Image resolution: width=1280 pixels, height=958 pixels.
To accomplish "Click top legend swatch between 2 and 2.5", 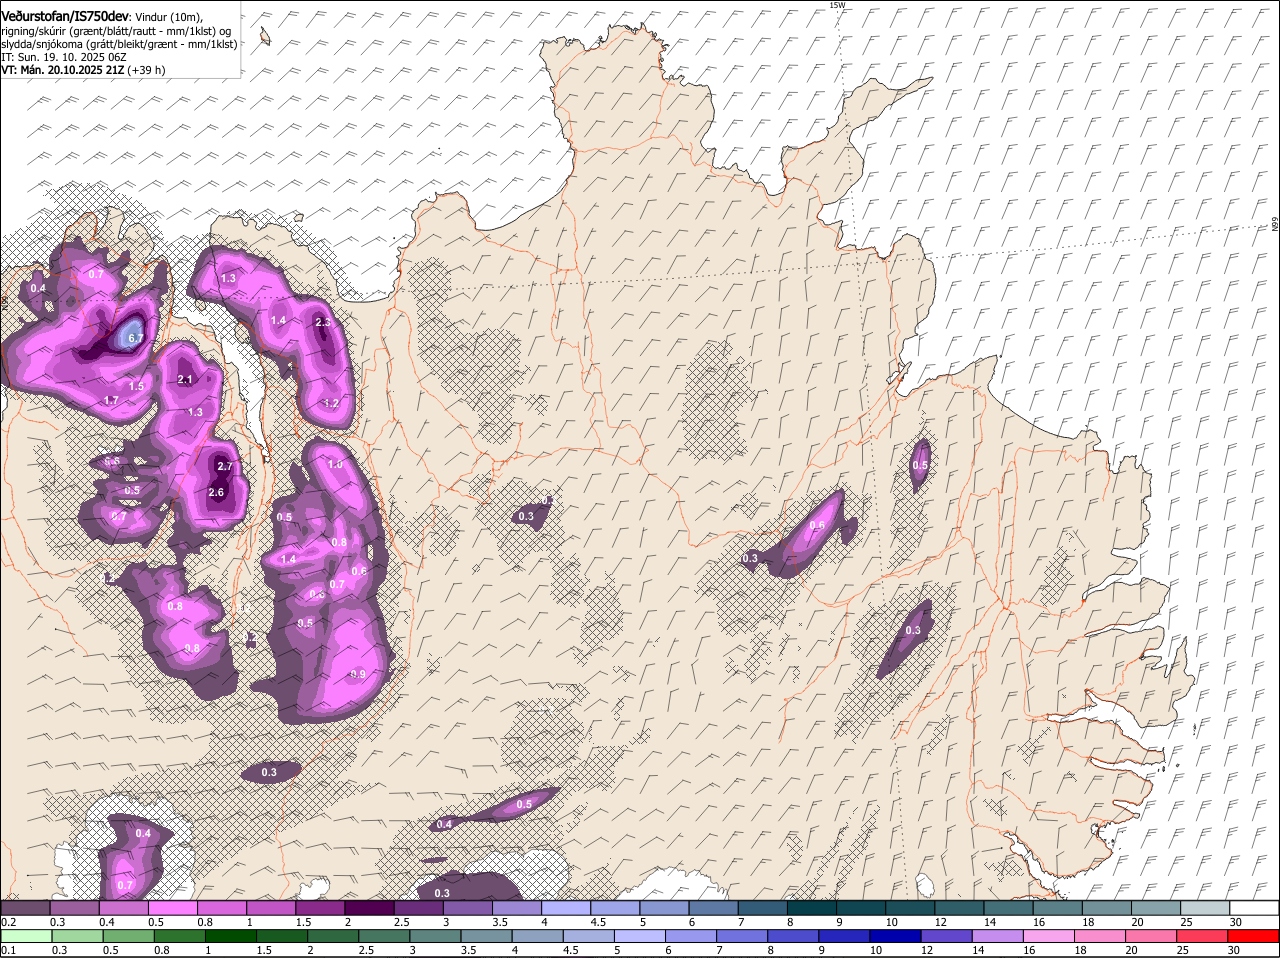I will (369, 907).
